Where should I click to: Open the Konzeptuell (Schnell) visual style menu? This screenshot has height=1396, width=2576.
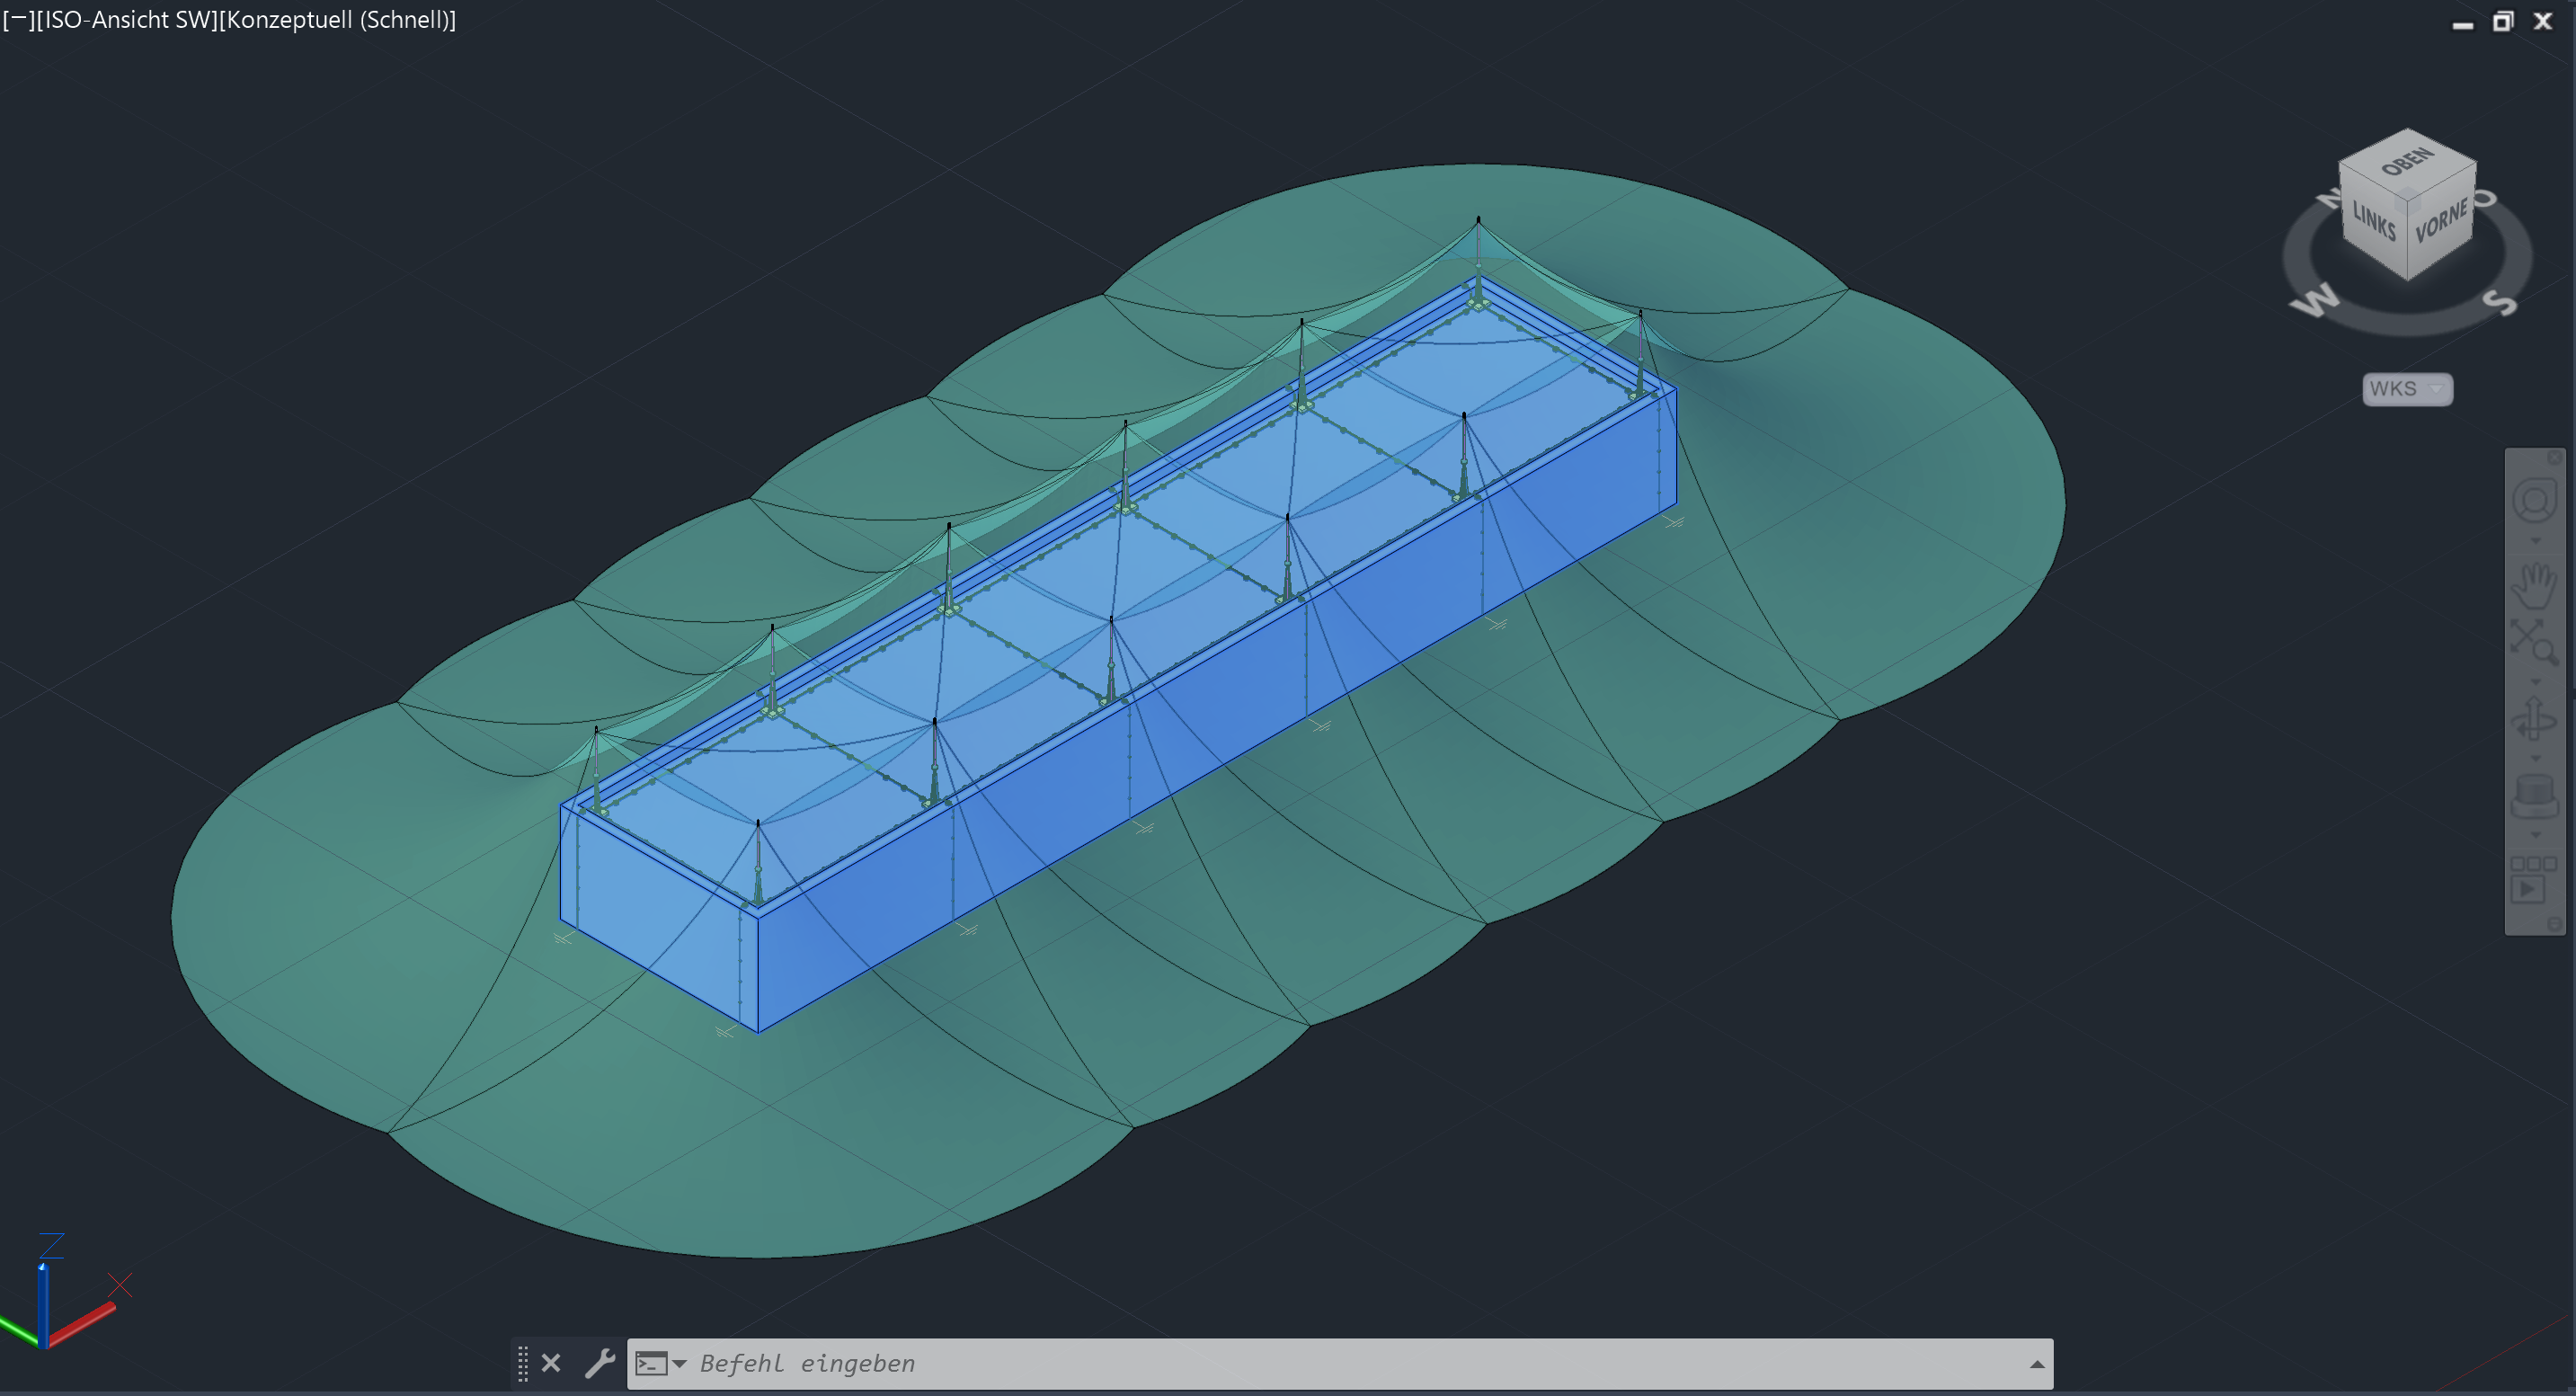pyautogui.click(x=337, y=20)
